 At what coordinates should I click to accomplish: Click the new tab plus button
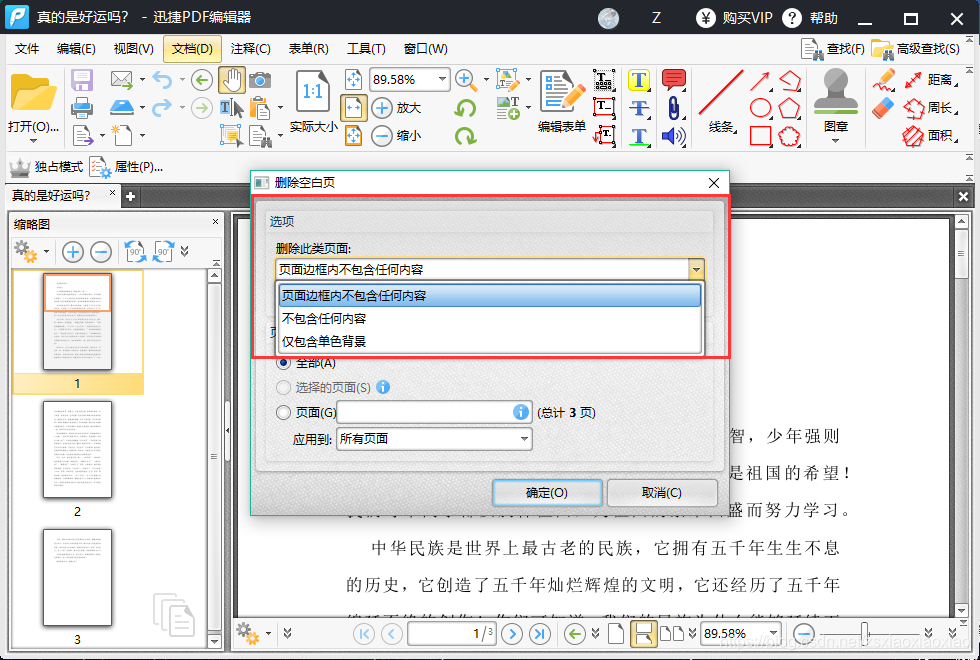[x=131, y=196]
